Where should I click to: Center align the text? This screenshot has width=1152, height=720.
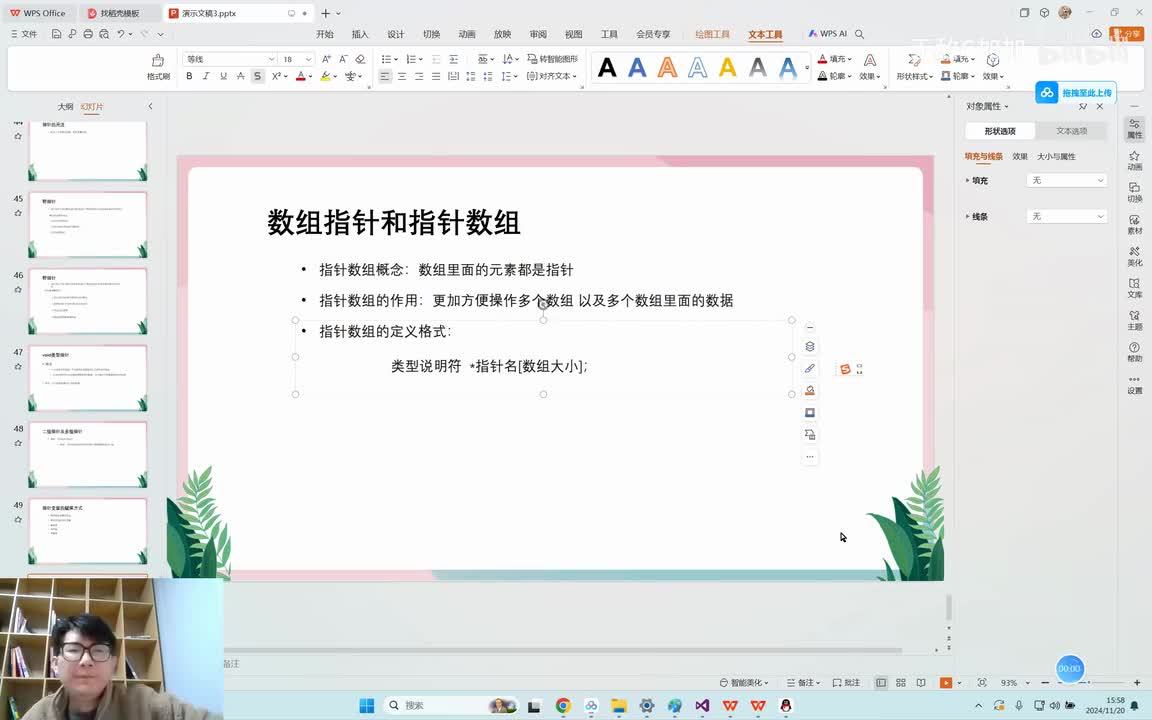402,76
